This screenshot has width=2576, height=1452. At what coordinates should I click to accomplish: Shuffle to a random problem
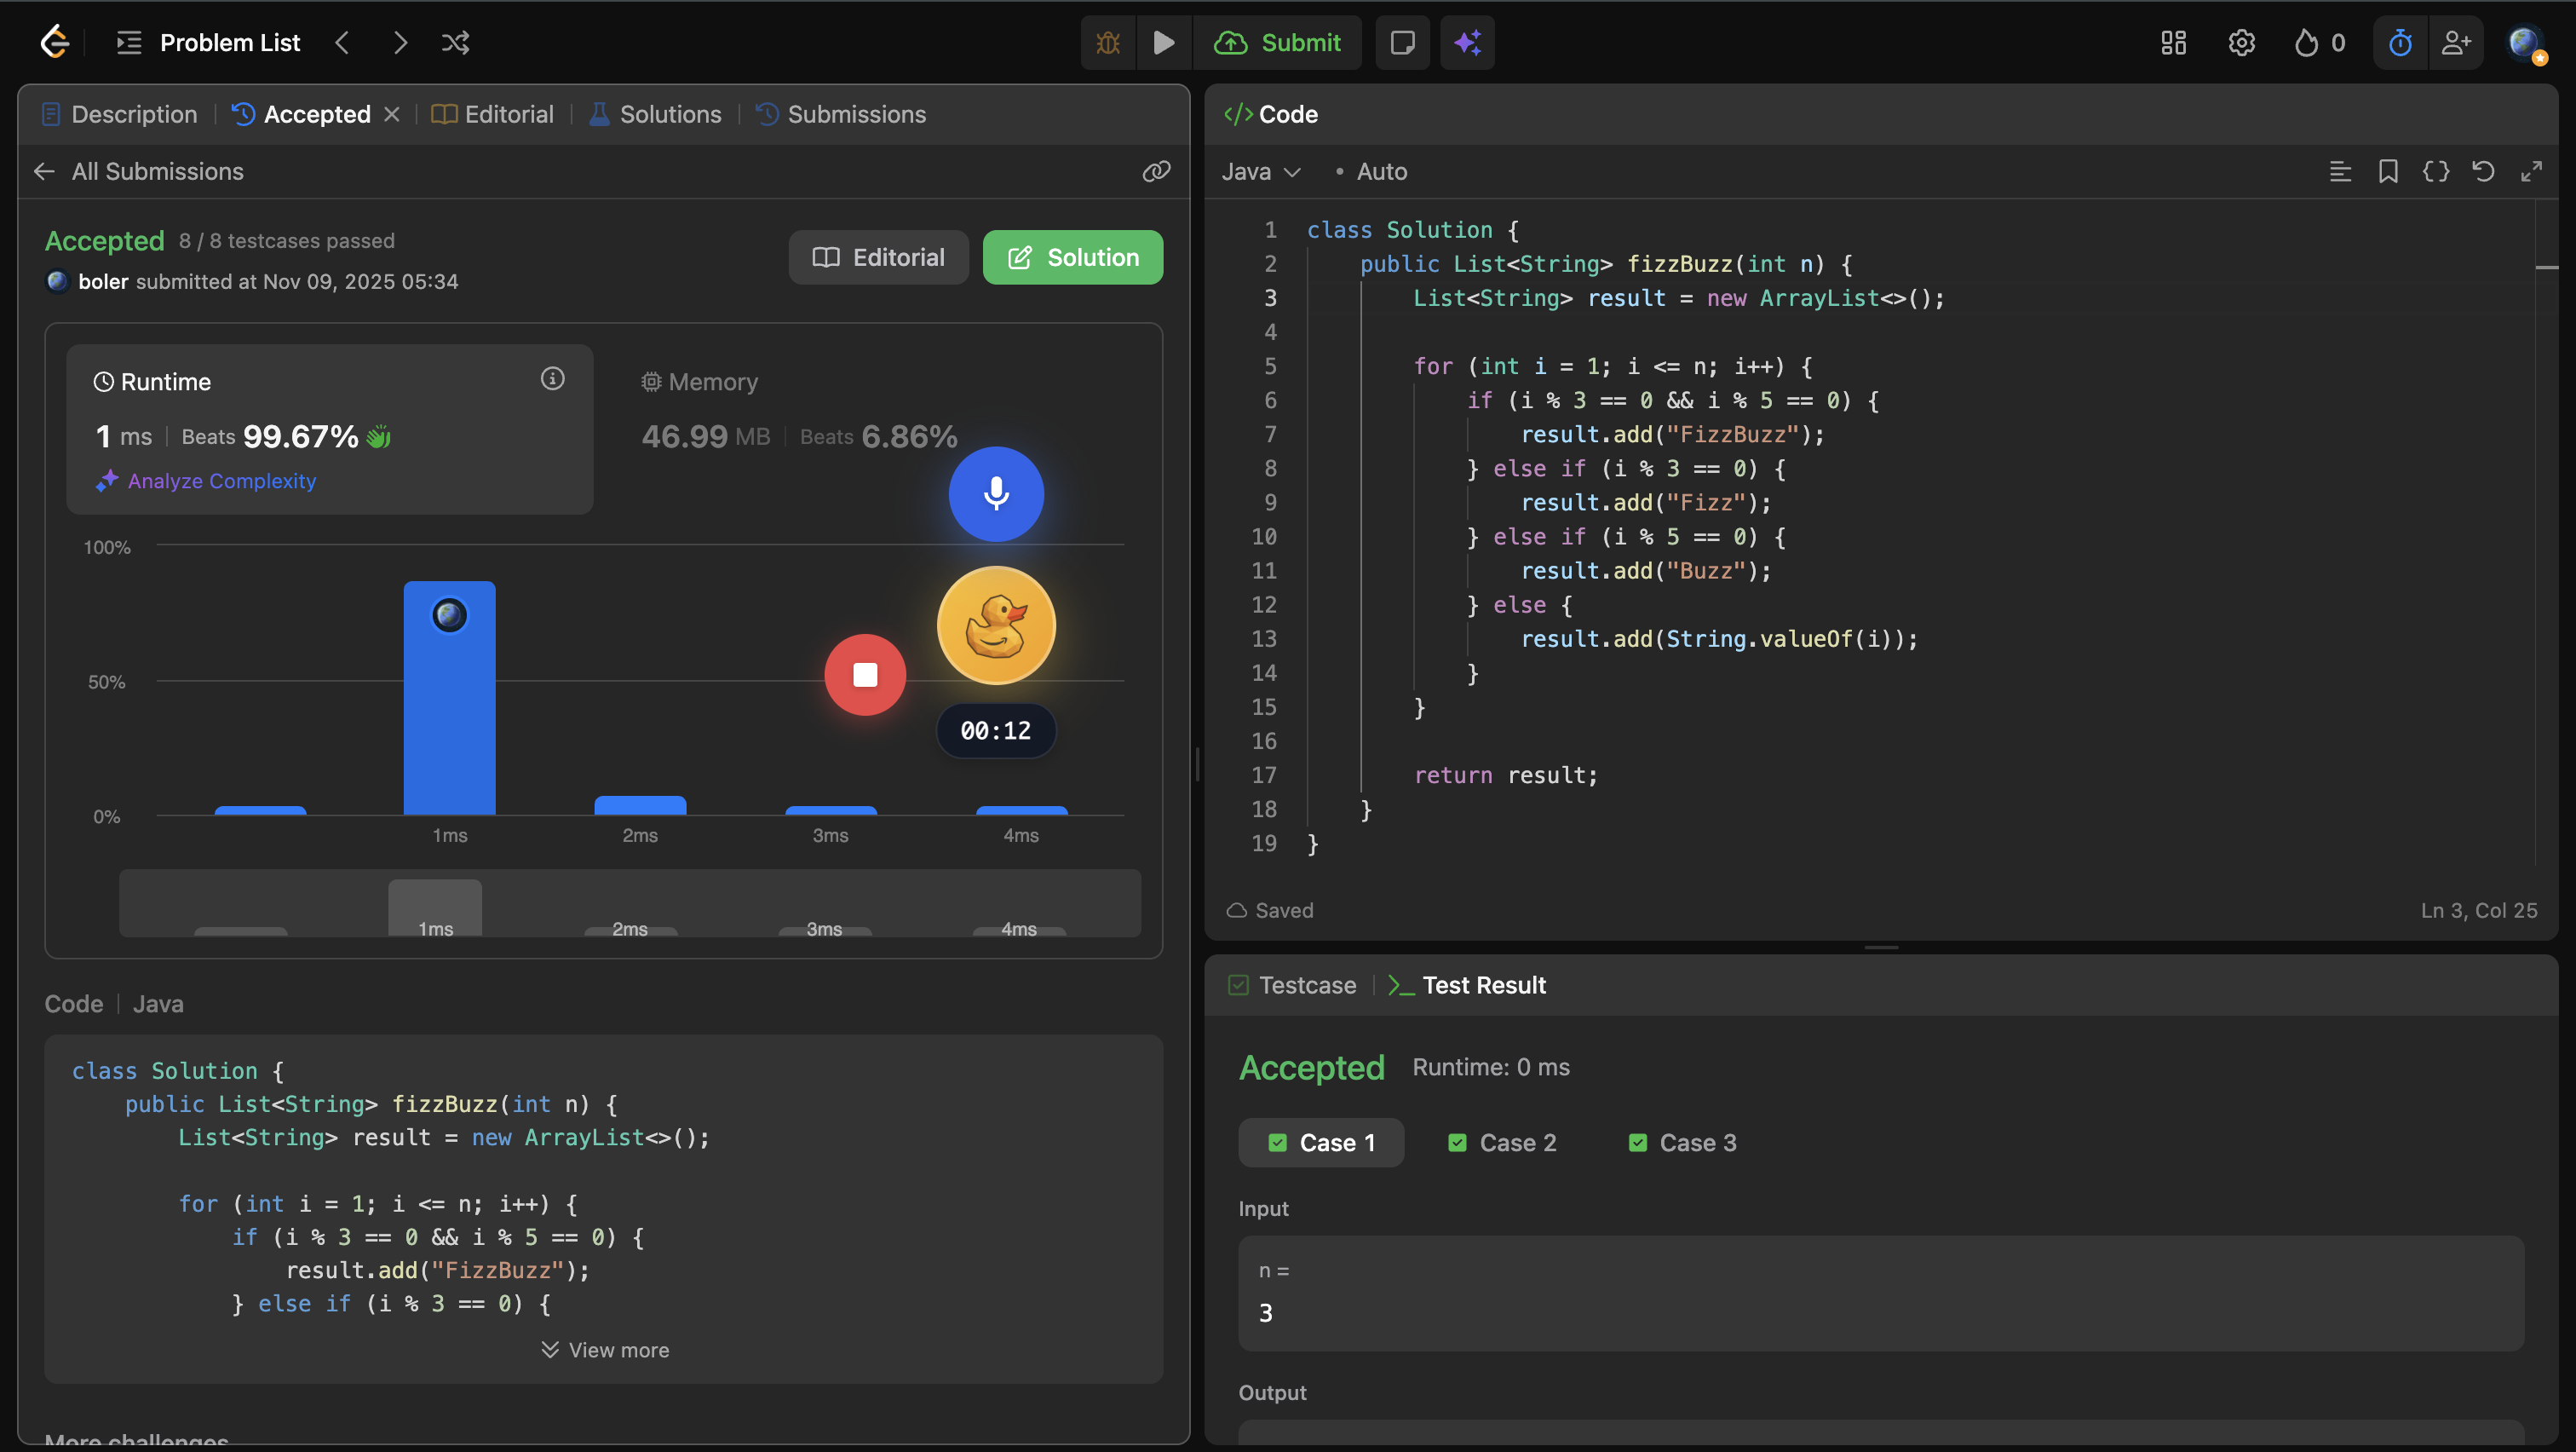tap(455, 43)
